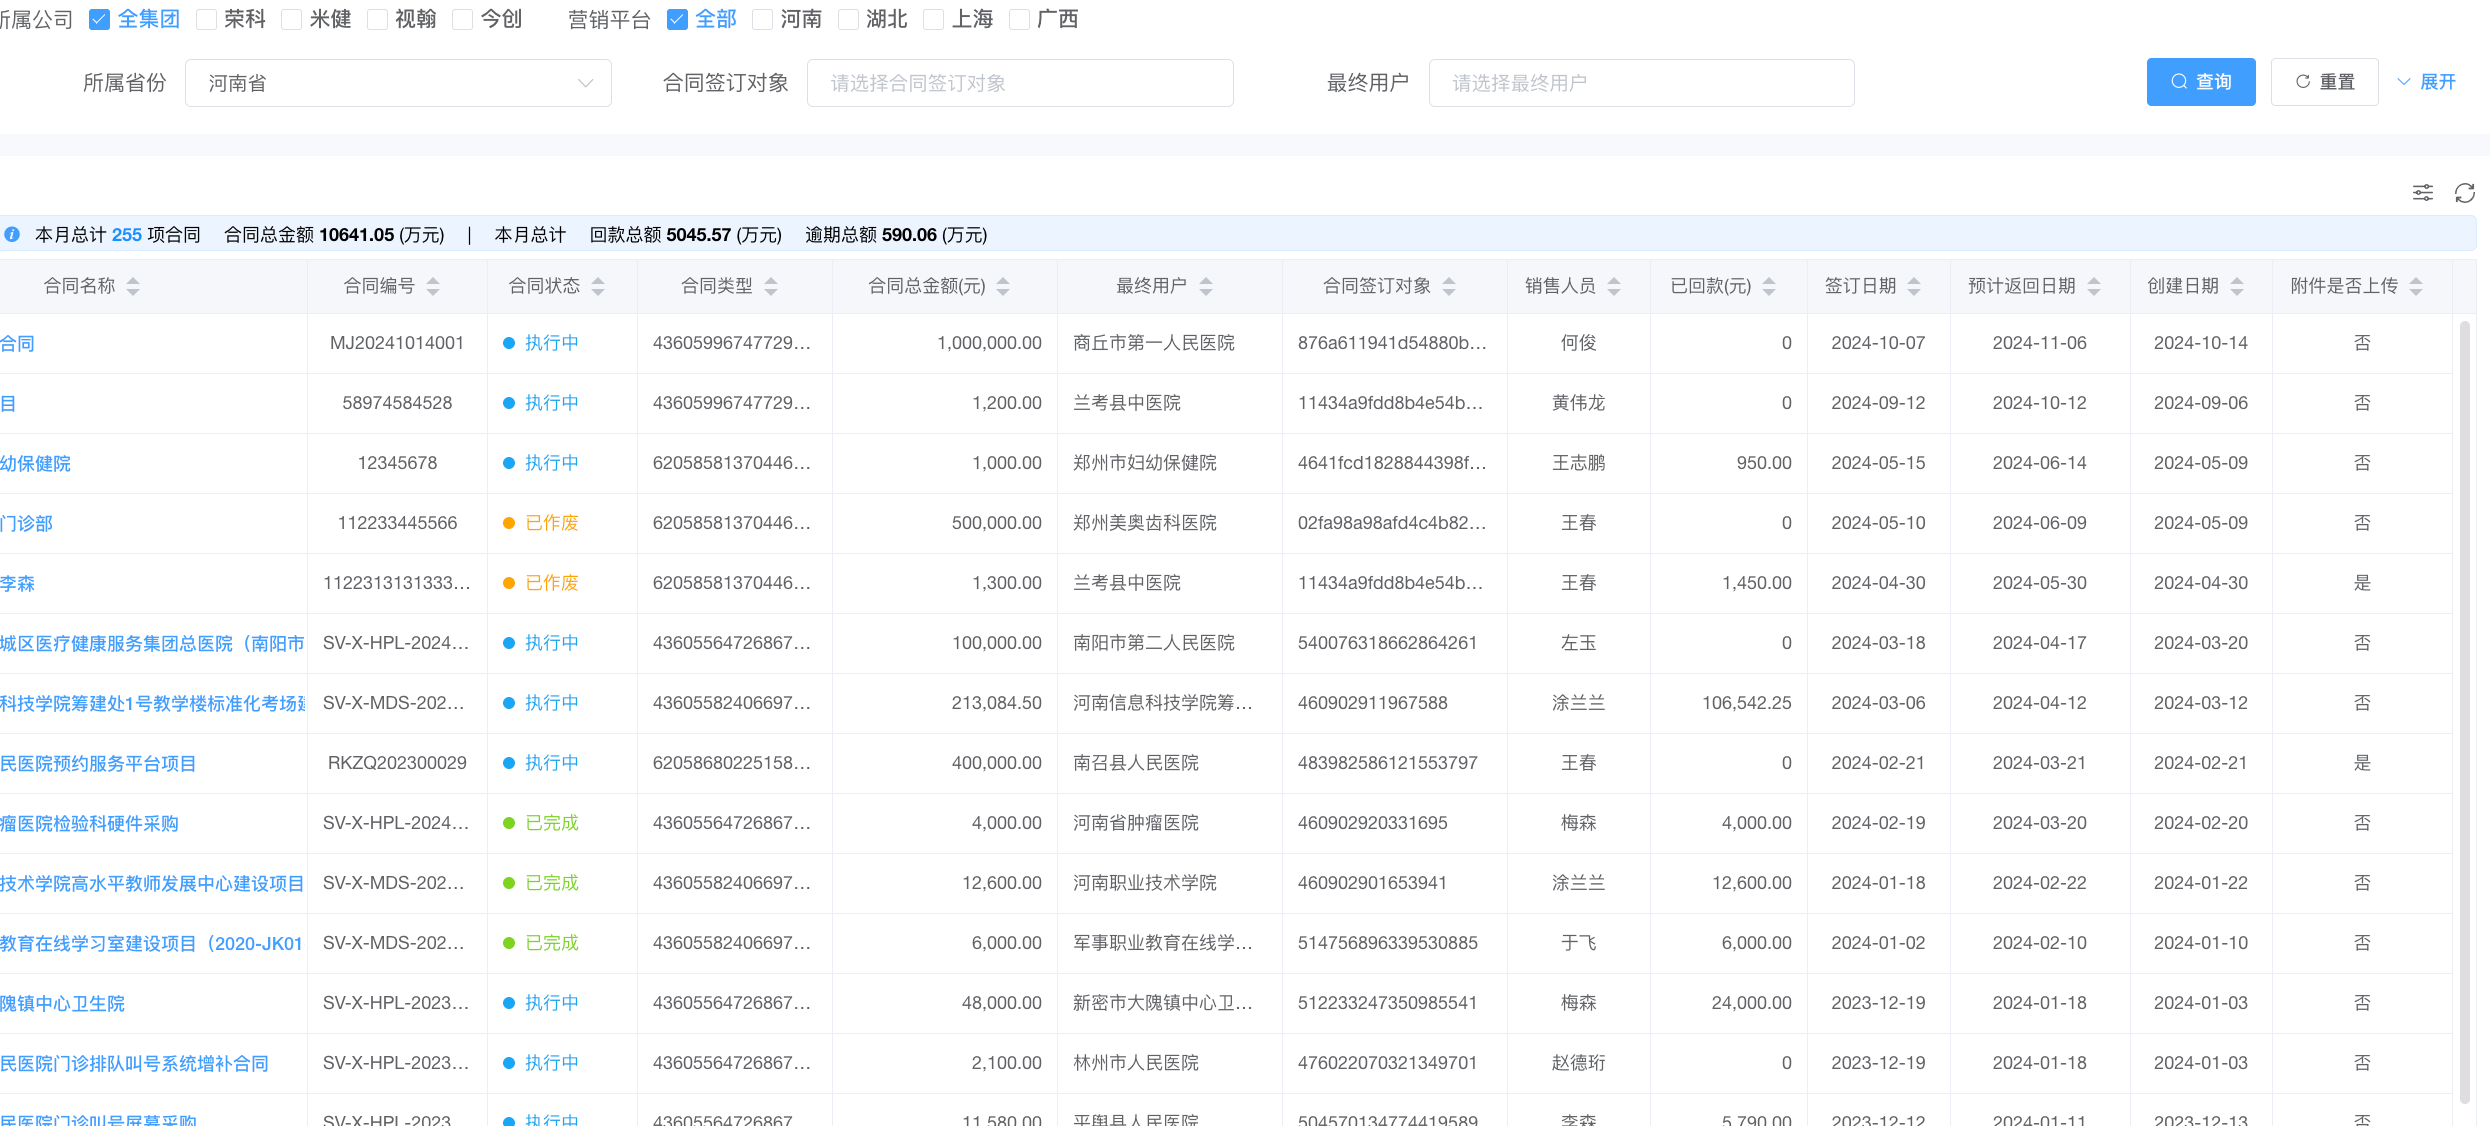Click the 已回款(元) sort icon
The width and height of the screenshot is (2490, 1126).
1769,287
